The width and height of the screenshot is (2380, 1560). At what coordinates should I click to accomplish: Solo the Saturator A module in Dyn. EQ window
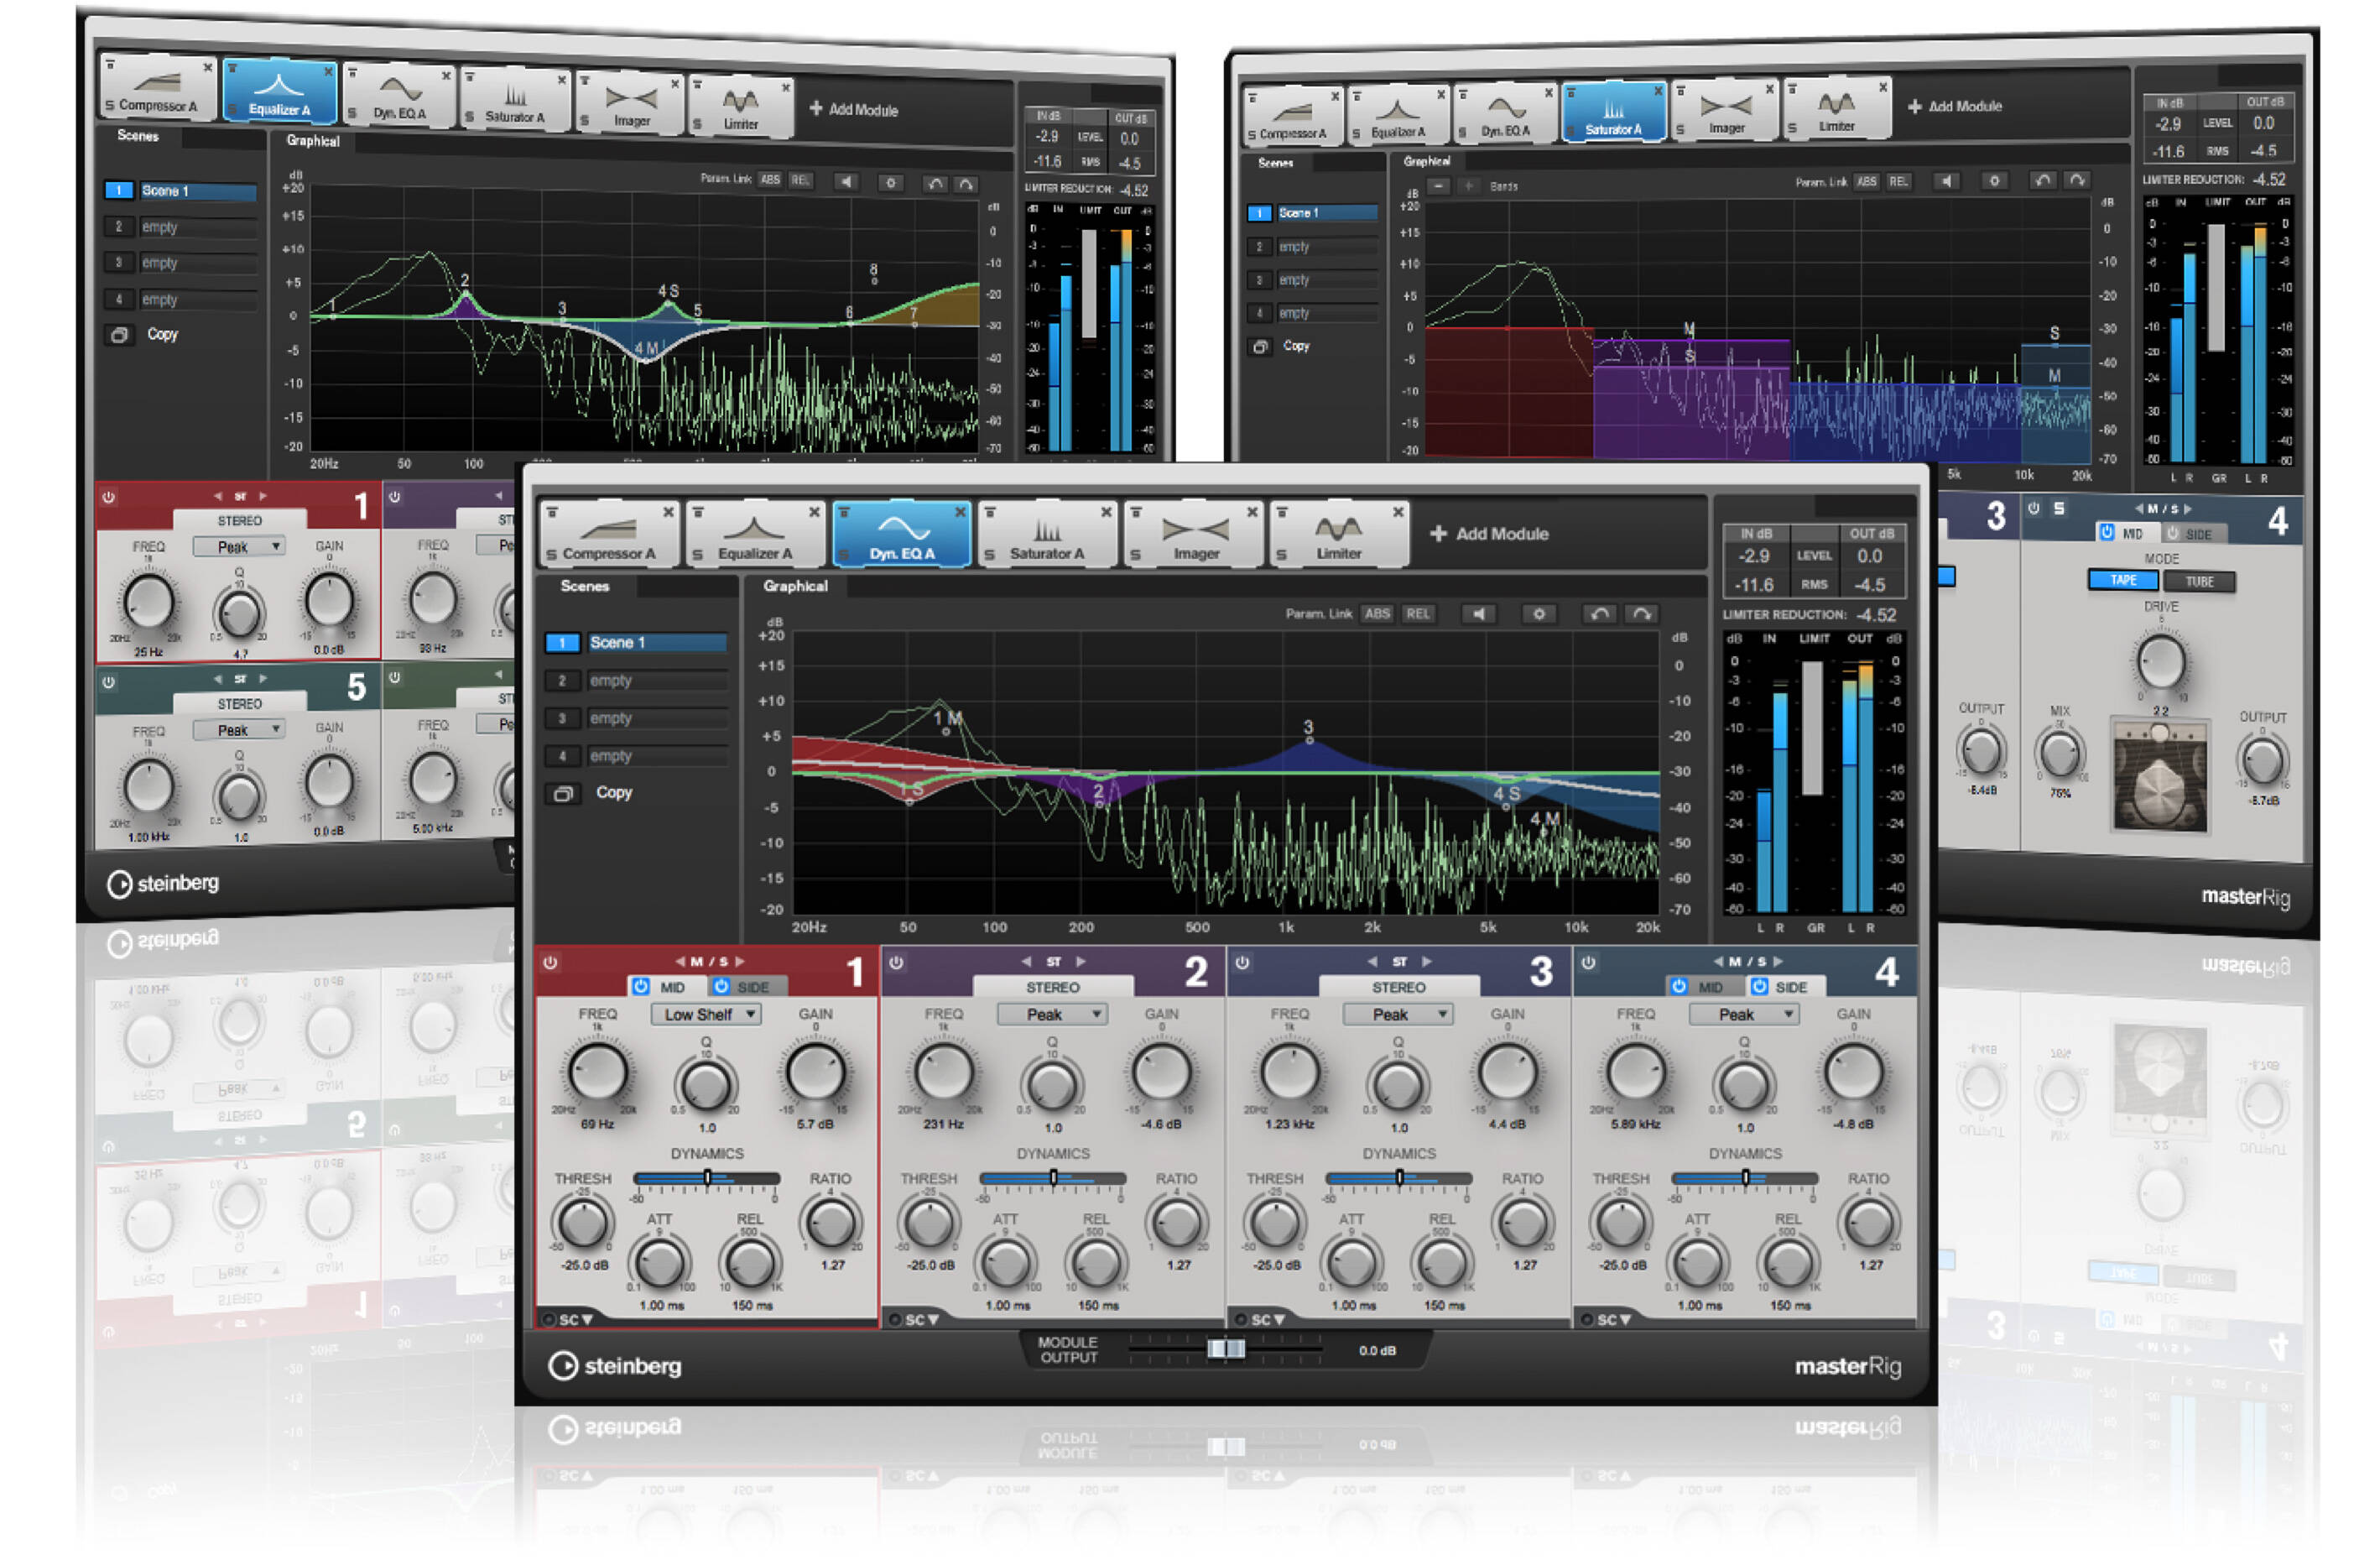click(x=989, y=555)
